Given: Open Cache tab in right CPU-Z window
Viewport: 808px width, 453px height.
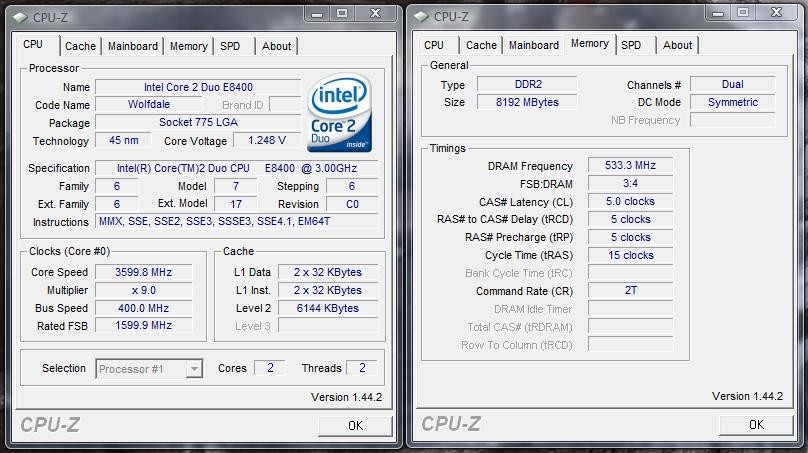Looking at the screenshot, I should [x=481, y=45].
